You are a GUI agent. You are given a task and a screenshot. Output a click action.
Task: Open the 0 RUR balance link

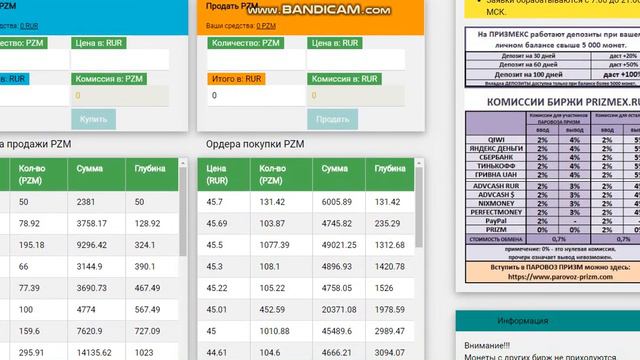point(29,26)
